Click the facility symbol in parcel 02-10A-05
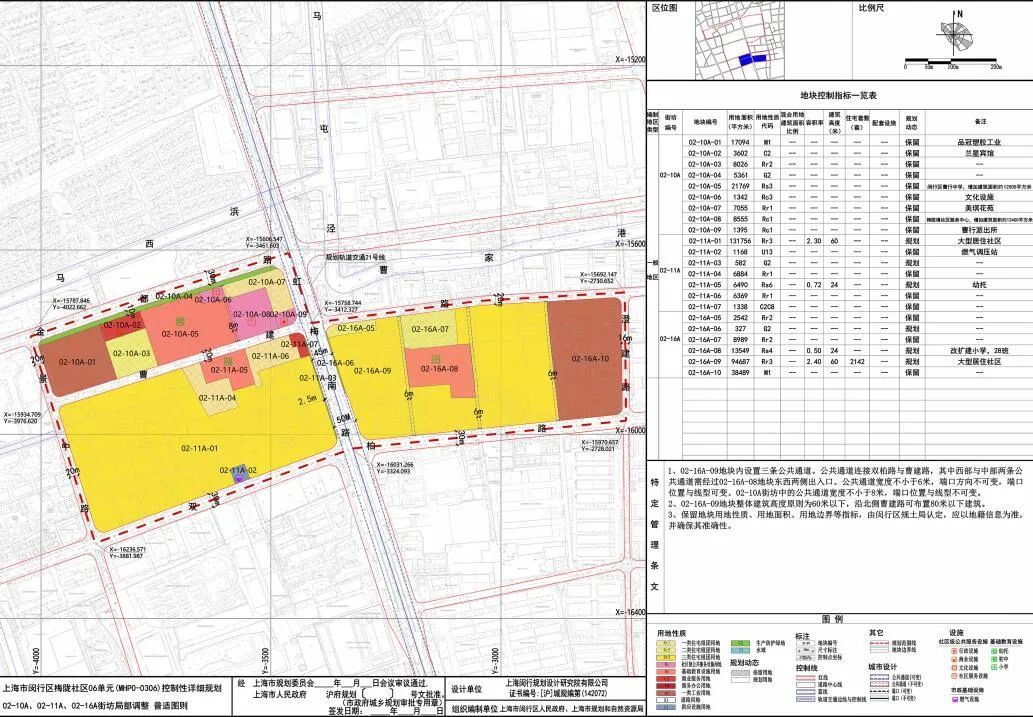 (180, 320)
